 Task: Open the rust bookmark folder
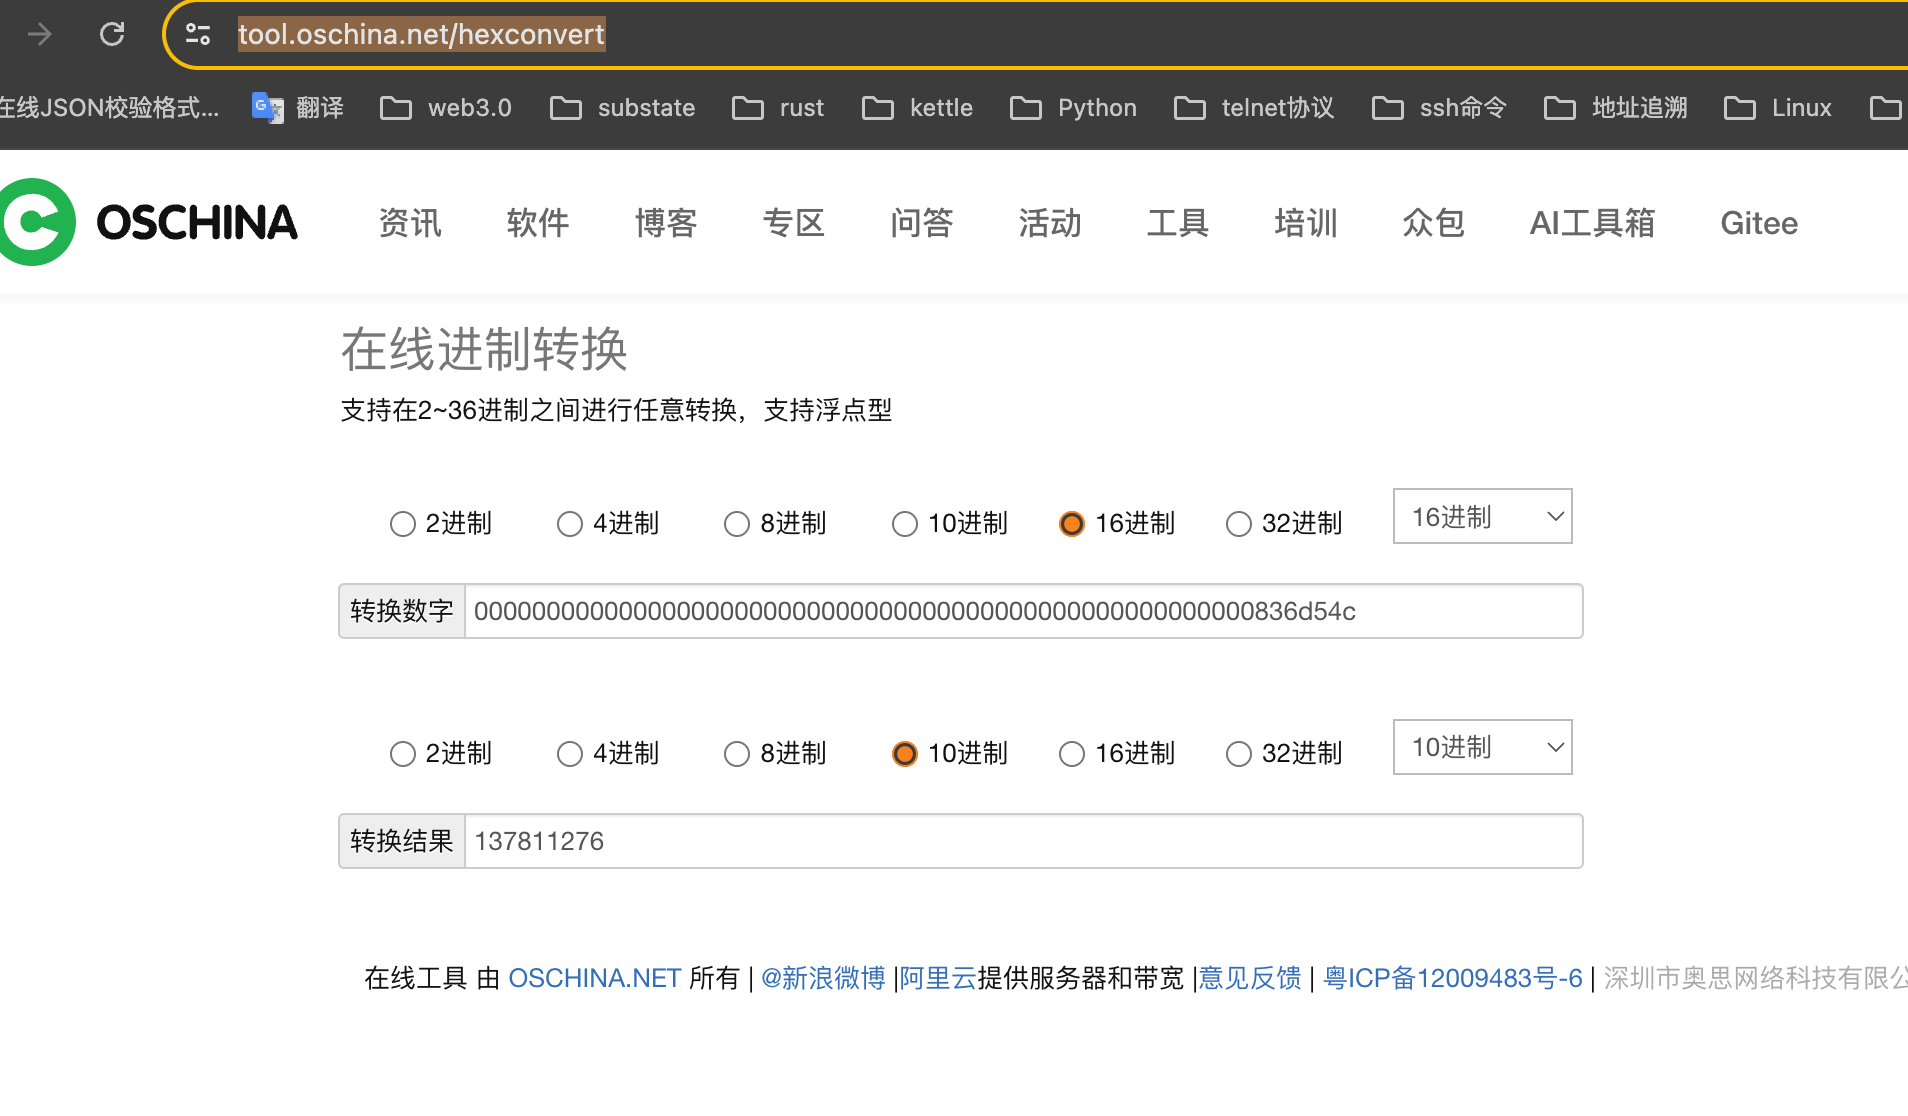[778, 108]
